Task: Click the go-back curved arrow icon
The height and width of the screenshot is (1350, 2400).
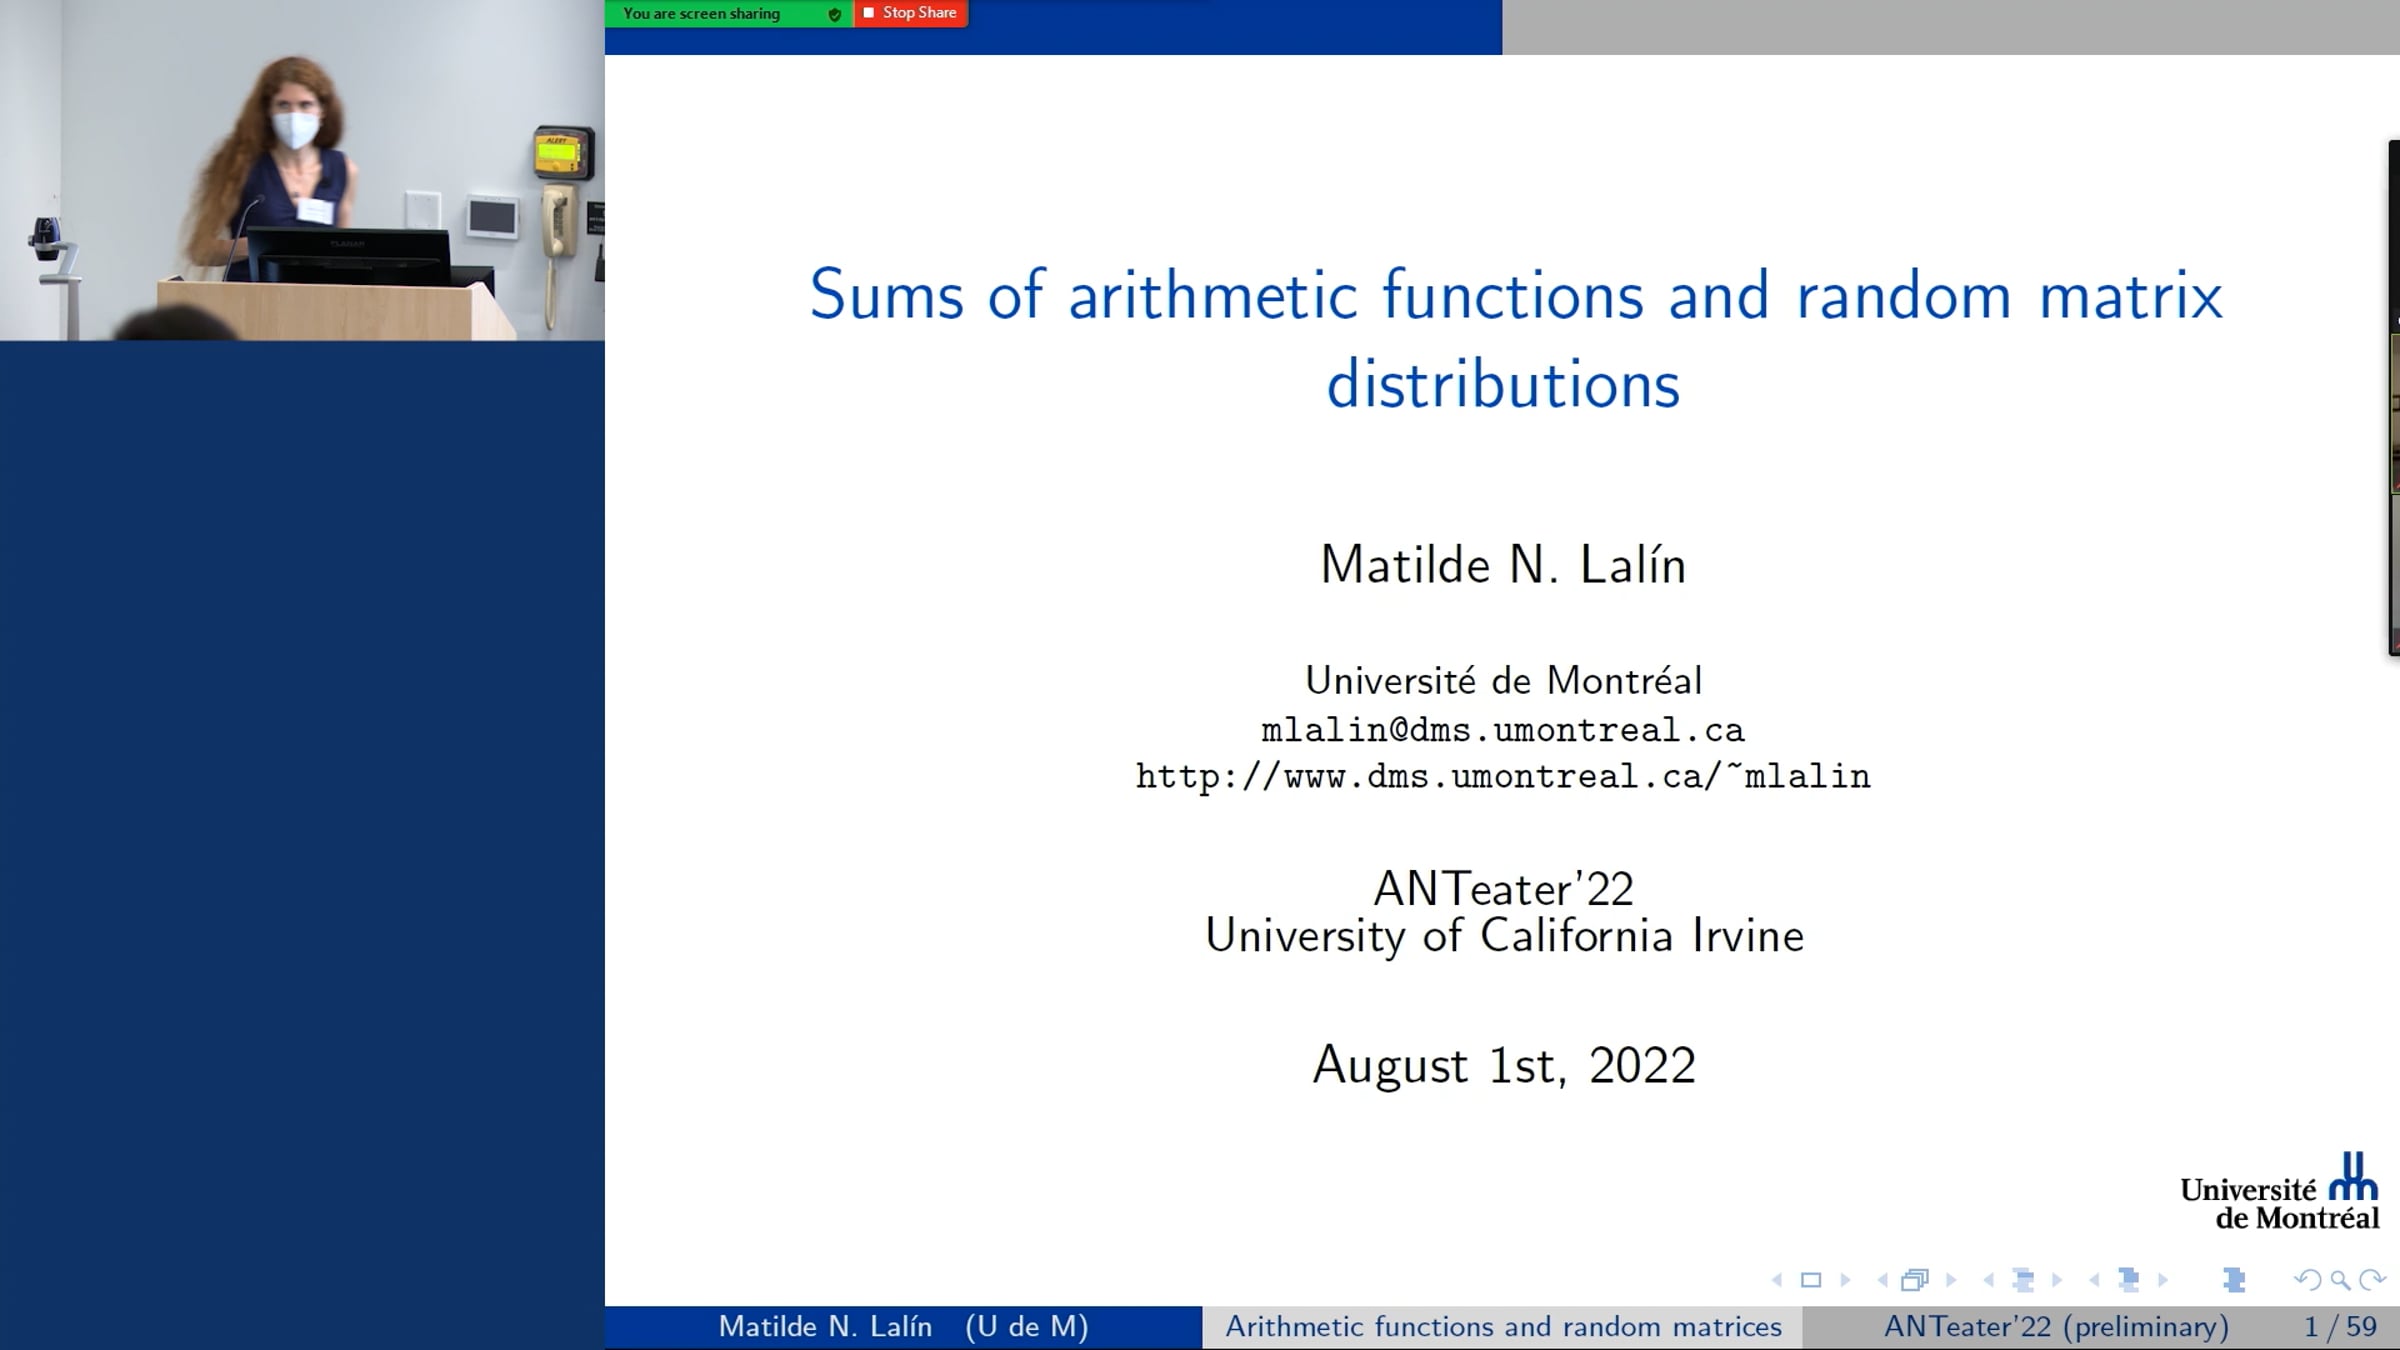Action: [x=2307, y=1280]
